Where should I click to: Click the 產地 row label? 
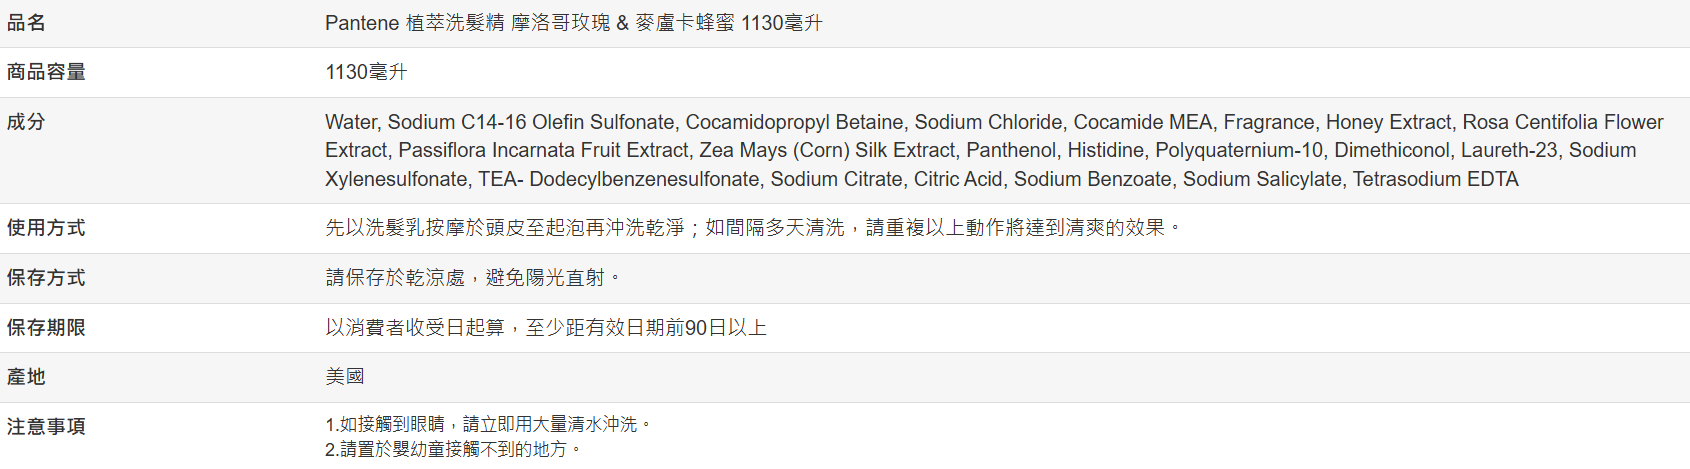pos(26,377)
